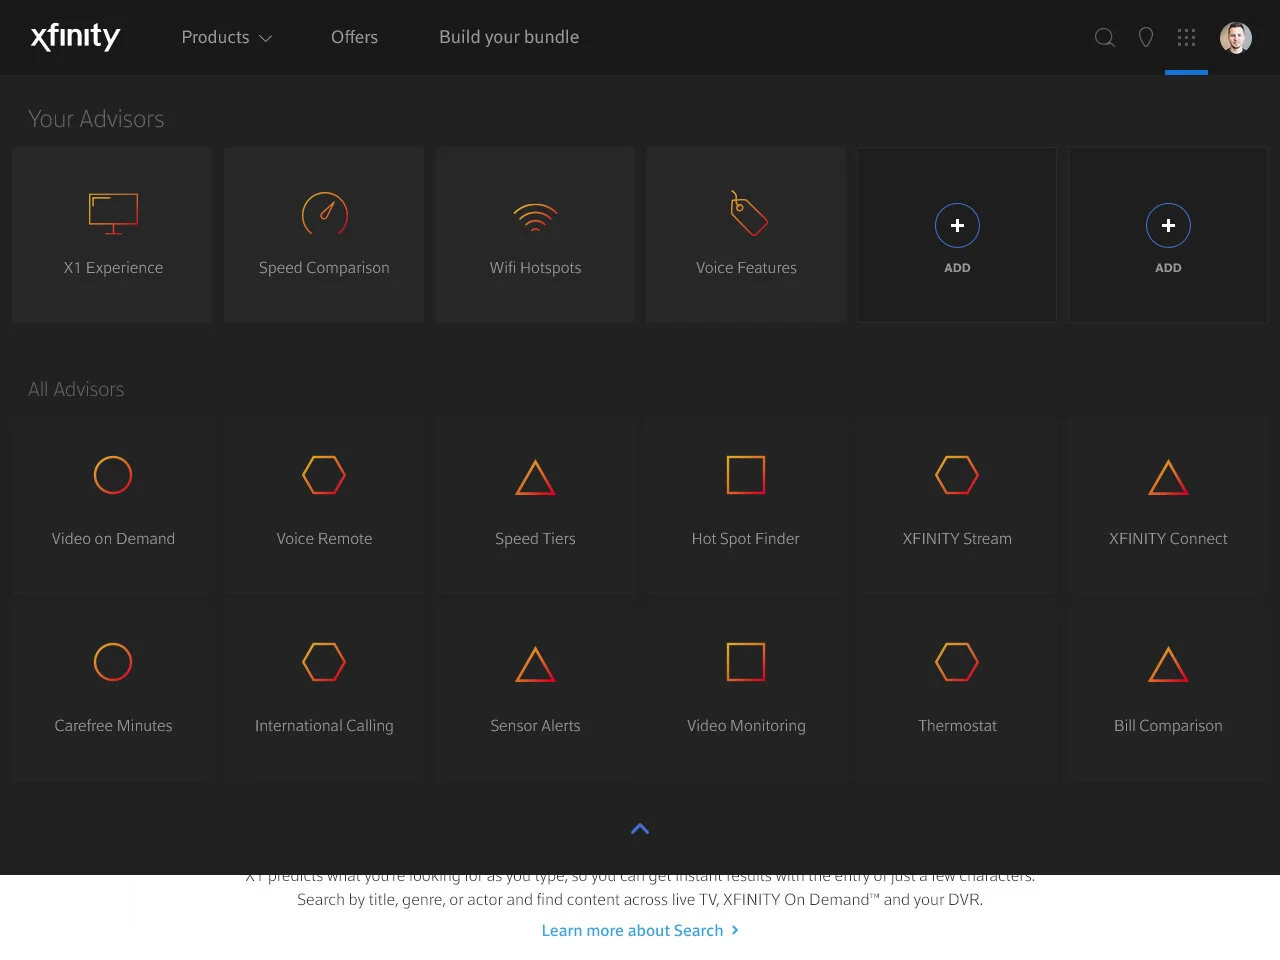This screenshot has height=960, width=1280.
Task: Open Build your bundle
Action: 509,37
